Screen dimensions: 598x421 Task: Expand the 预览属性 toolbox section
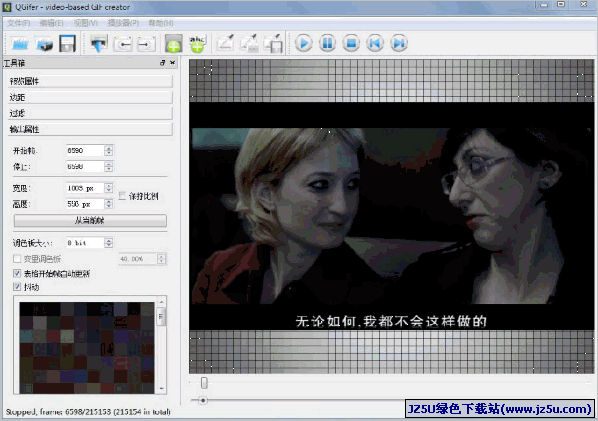(x=90, y=81)
